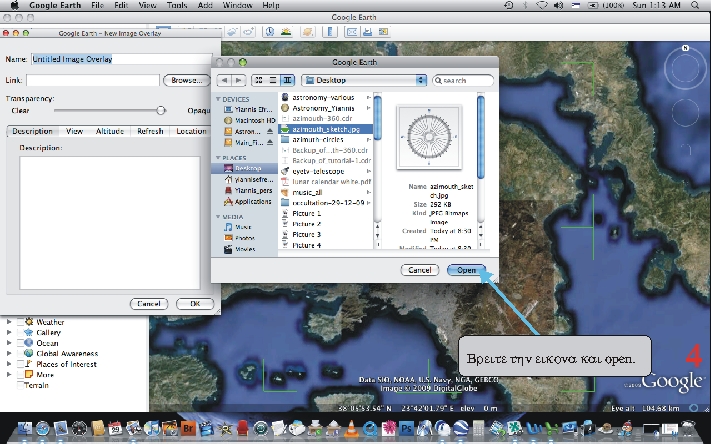Open the historical imagery clock icon

pos(270,32)
